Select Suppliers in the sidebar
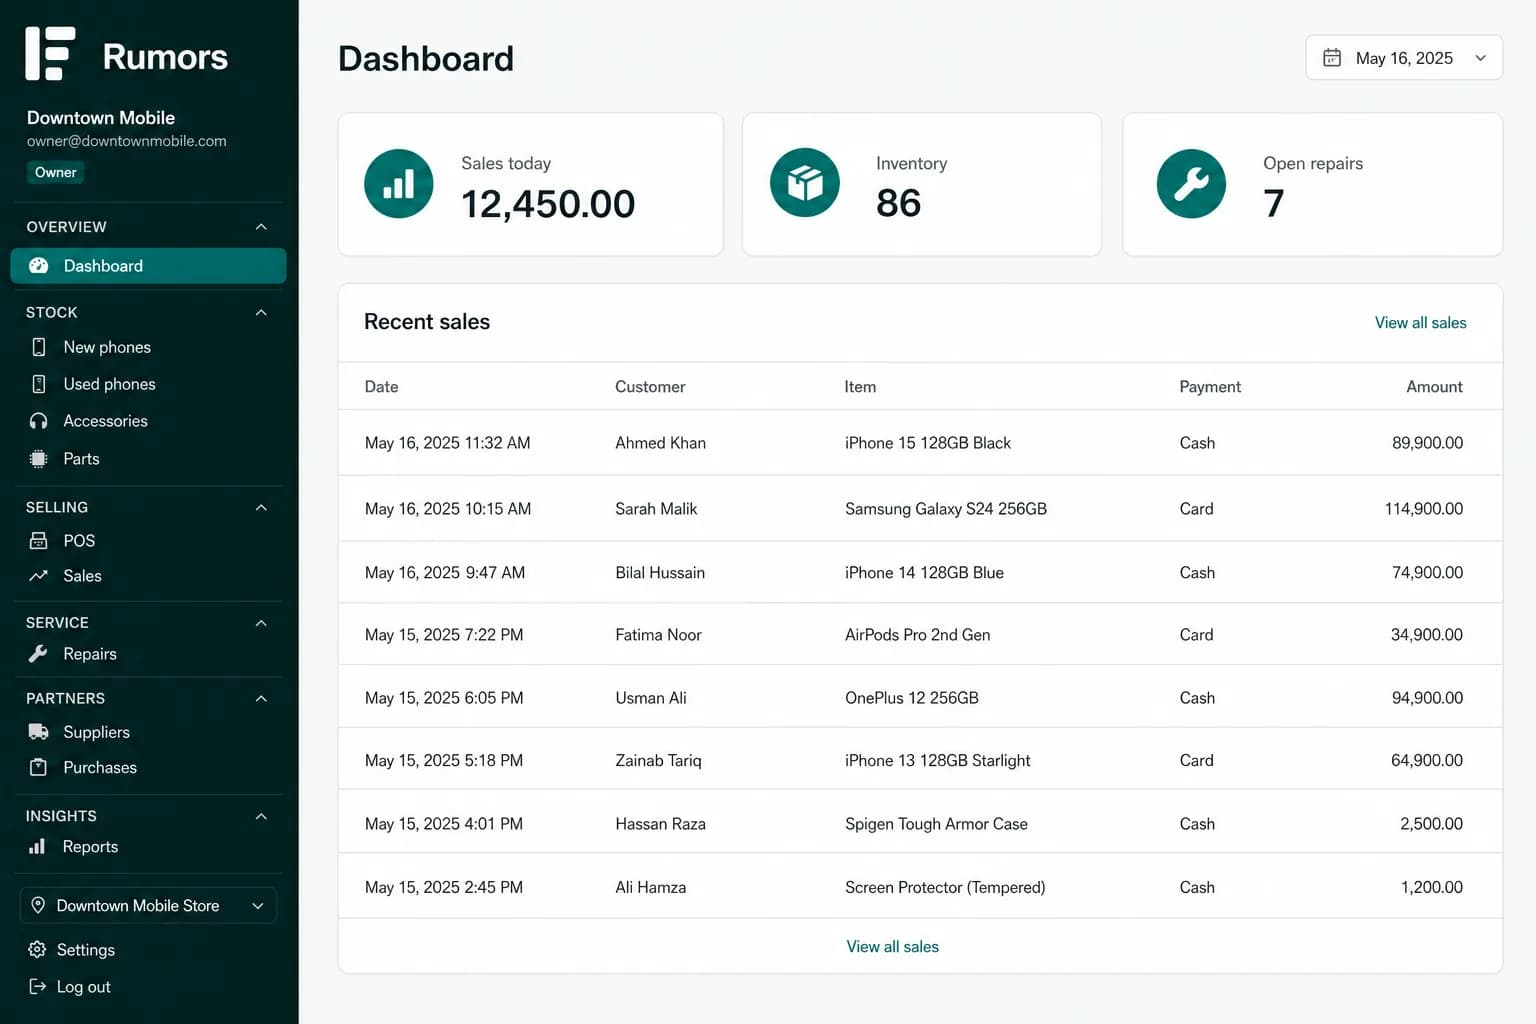1536x1024 pixels. (96, 732)
